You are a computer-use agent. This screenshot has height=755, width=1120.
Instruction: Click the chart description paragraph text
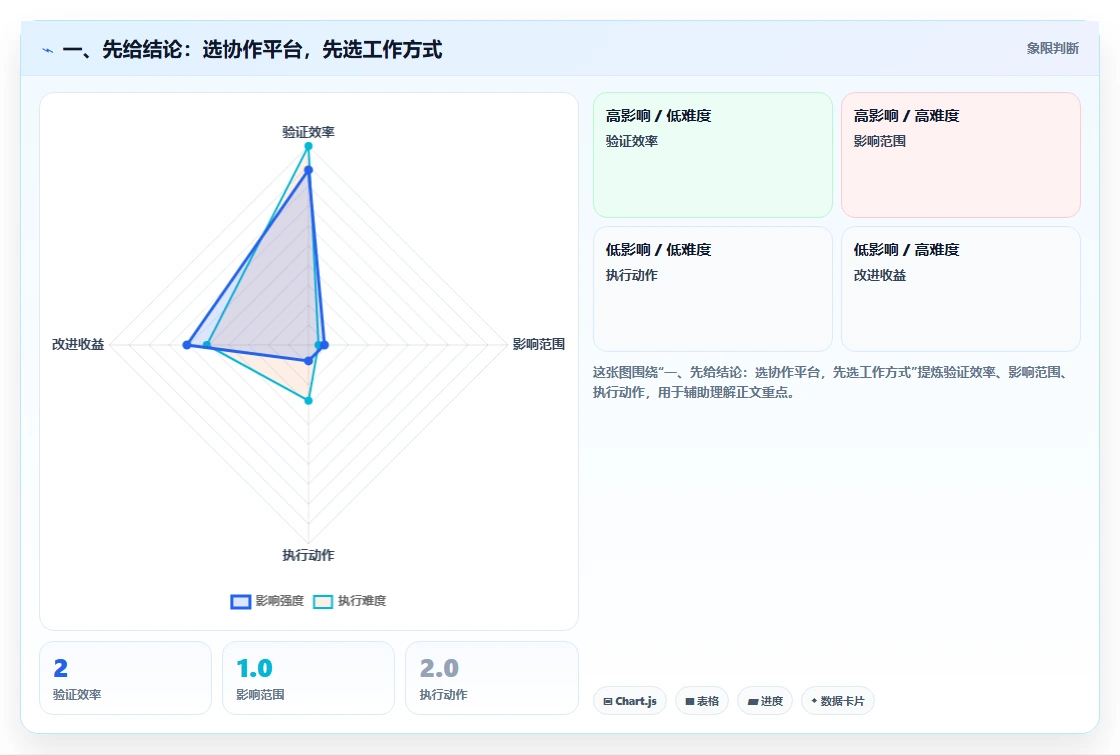831,382
